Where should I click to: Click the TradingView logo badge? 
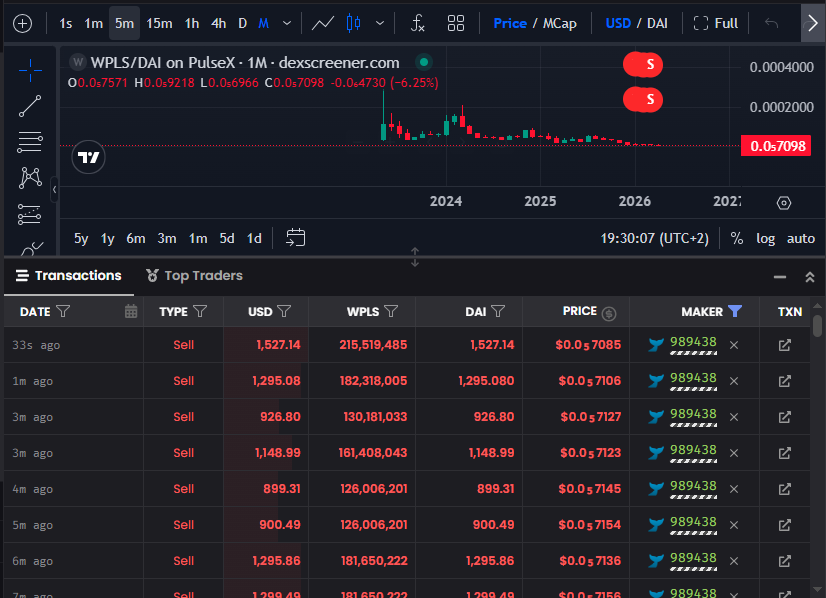point(88,157)
